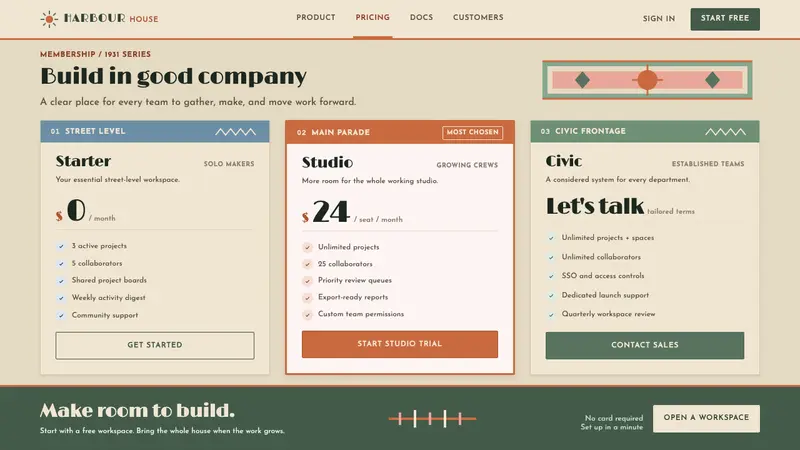Click the 'Quarterly workspace review' check icon
This screenshot has width=800, height=450.
(551, 315)
